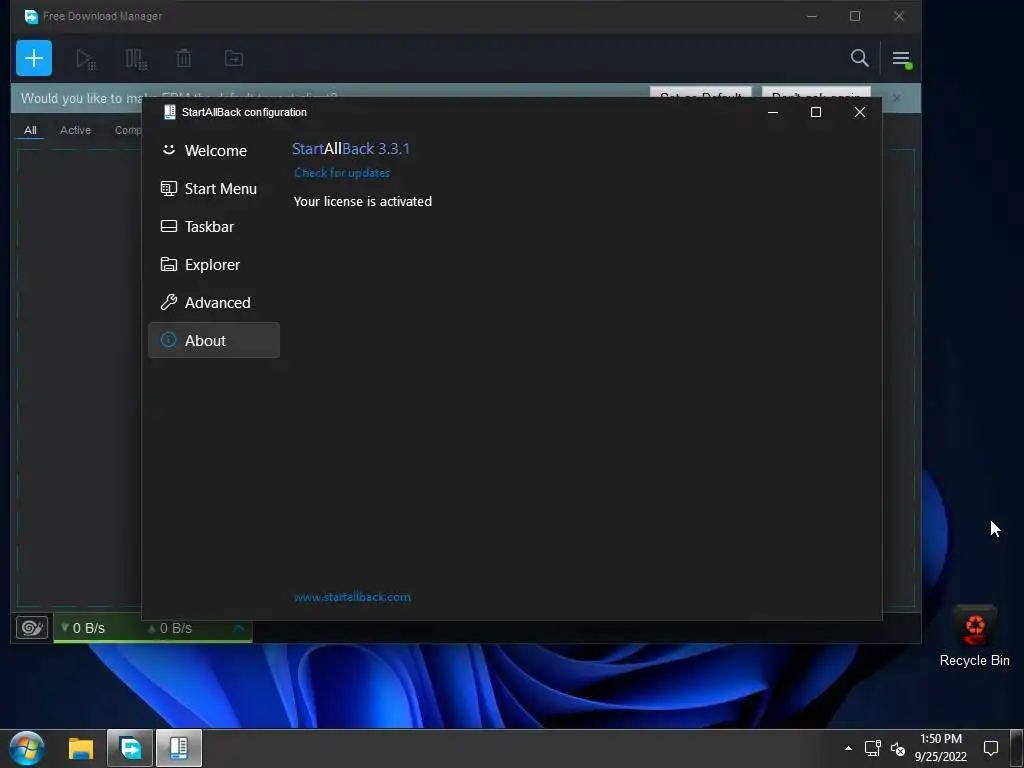This screenshot has width=1024, height=768.
Task: Minimize the Free Download Manager window
Action: coord(812,16)
